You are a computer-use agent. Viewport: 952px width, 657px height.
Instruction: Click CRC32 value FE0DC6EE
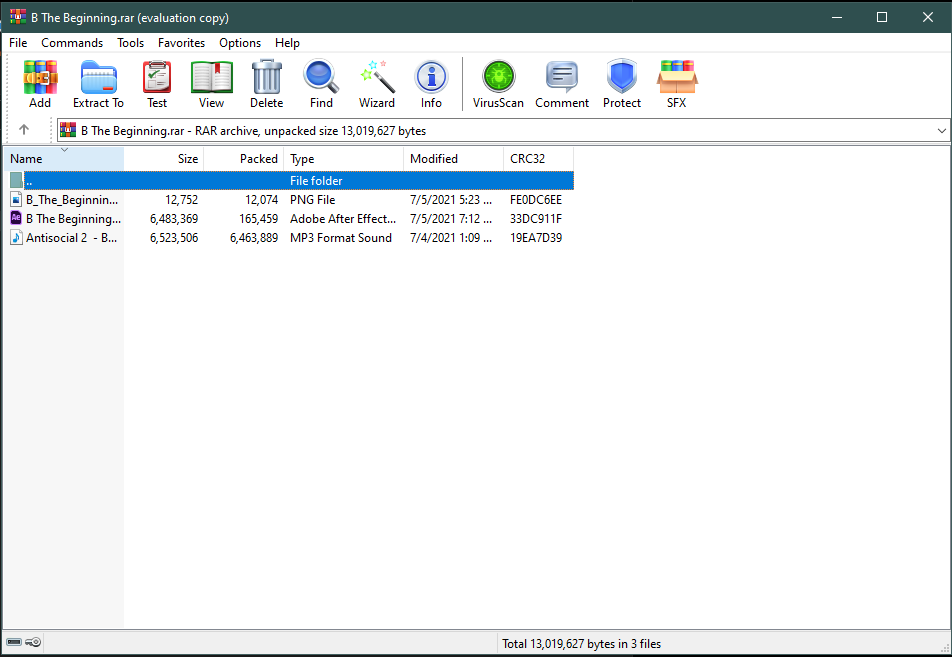click(536, 200)
